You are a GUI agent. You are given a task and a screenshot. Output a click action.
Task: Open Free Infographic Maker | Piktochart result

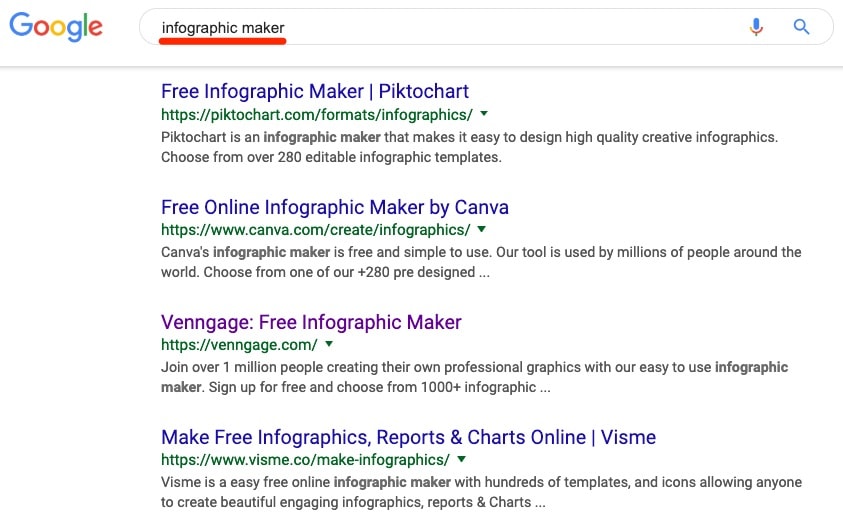pyautogui.click(x=315, y=91)
